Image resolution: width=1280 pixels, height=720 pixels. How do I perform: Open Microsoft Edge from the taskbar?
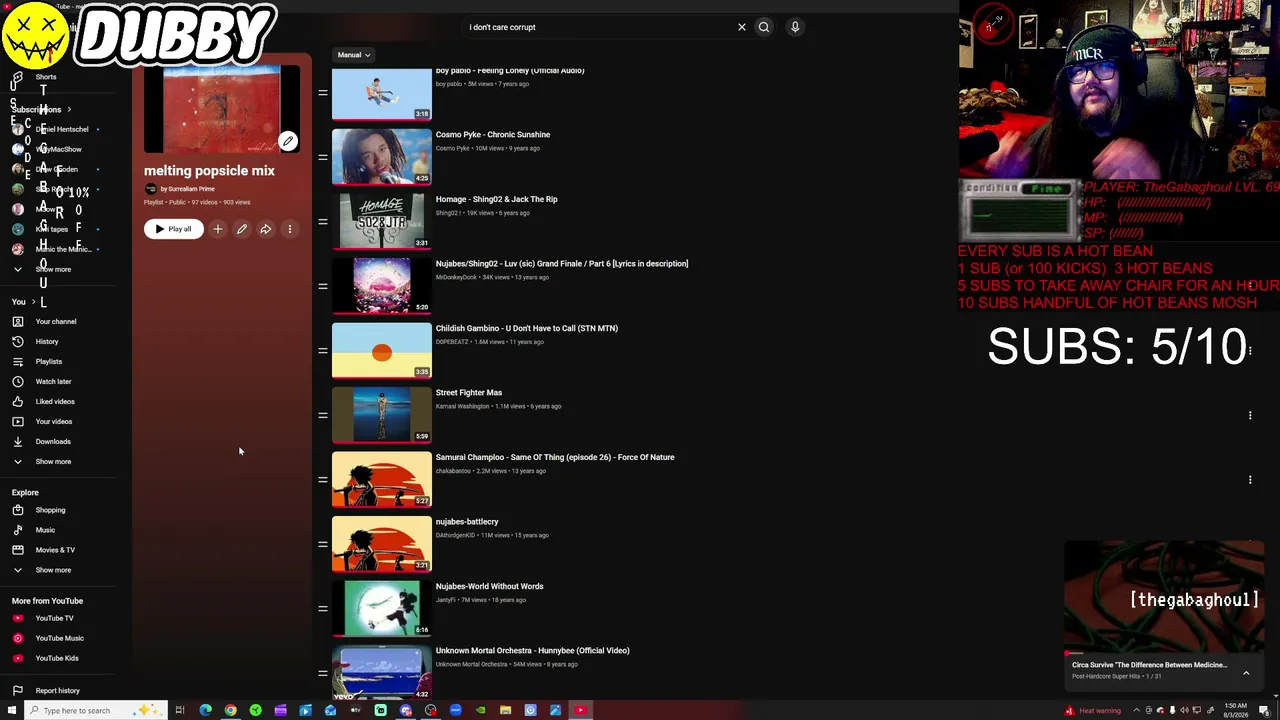point(205,710)
